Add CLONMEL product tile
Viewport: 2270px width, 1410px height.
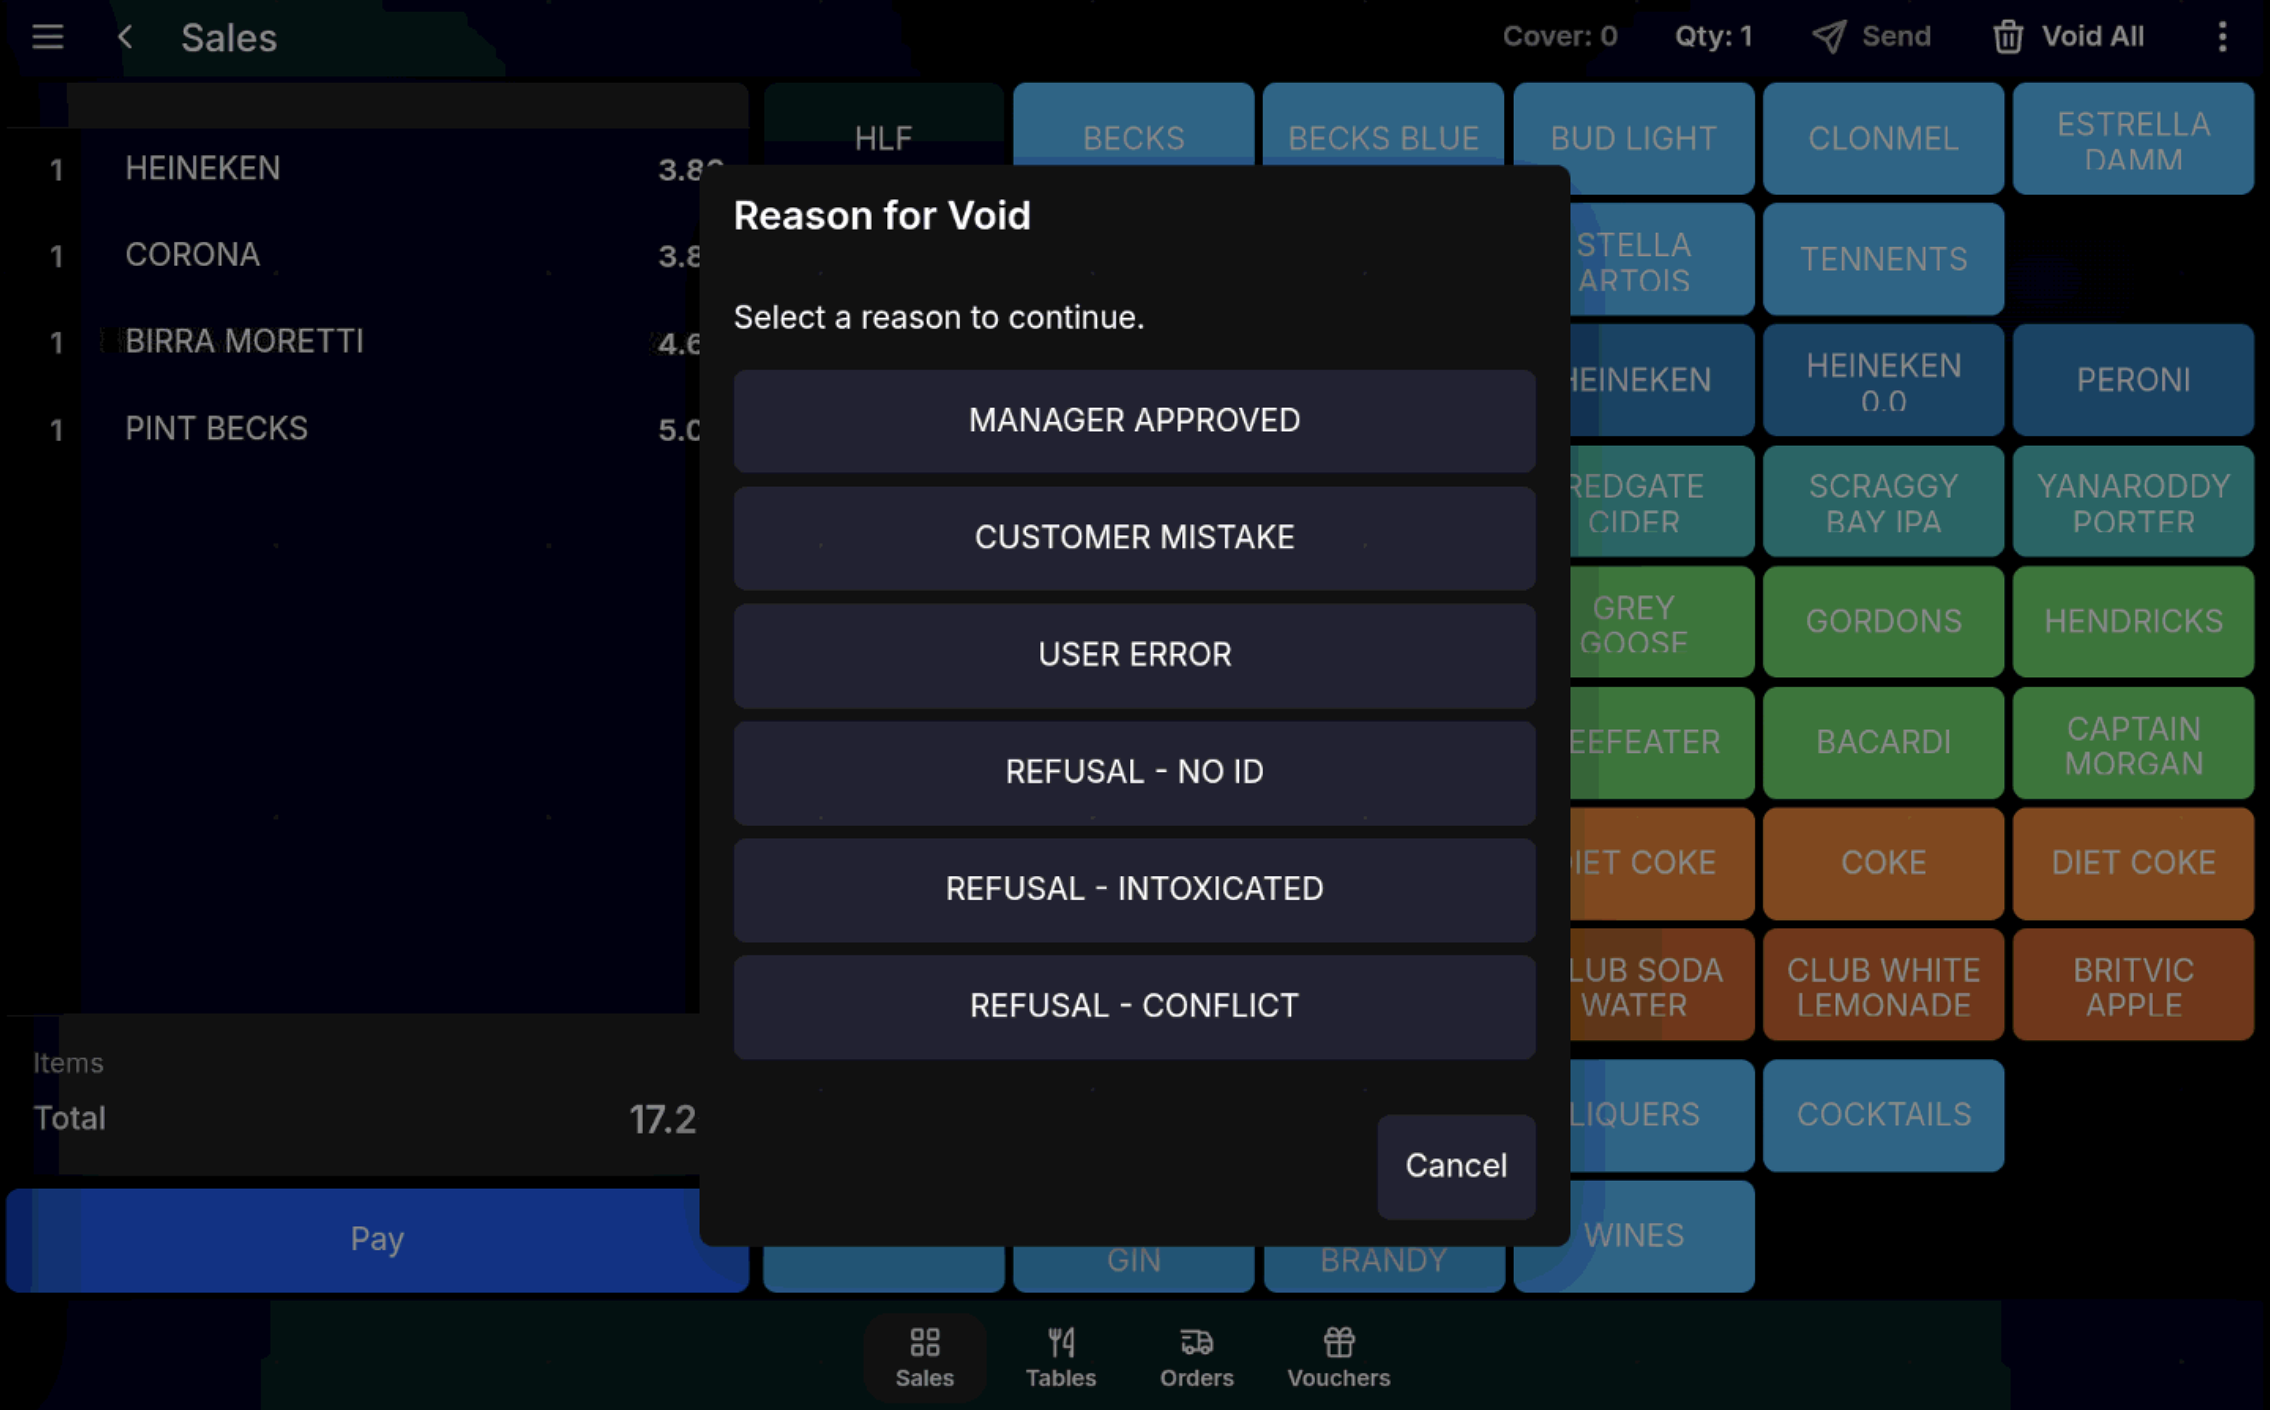(x=1883, y=138)
